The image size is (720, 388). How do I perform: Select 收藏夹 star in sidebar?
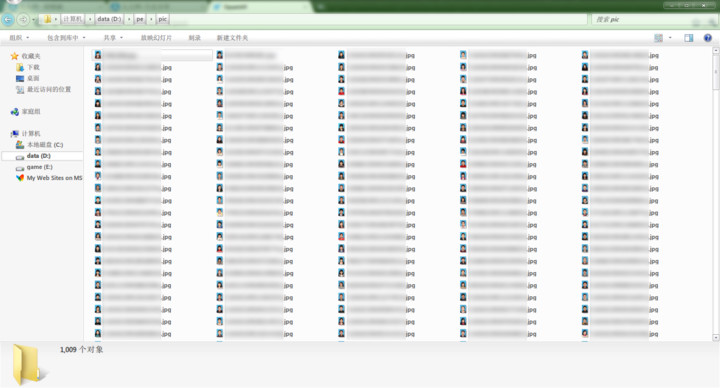pos(14,56)
